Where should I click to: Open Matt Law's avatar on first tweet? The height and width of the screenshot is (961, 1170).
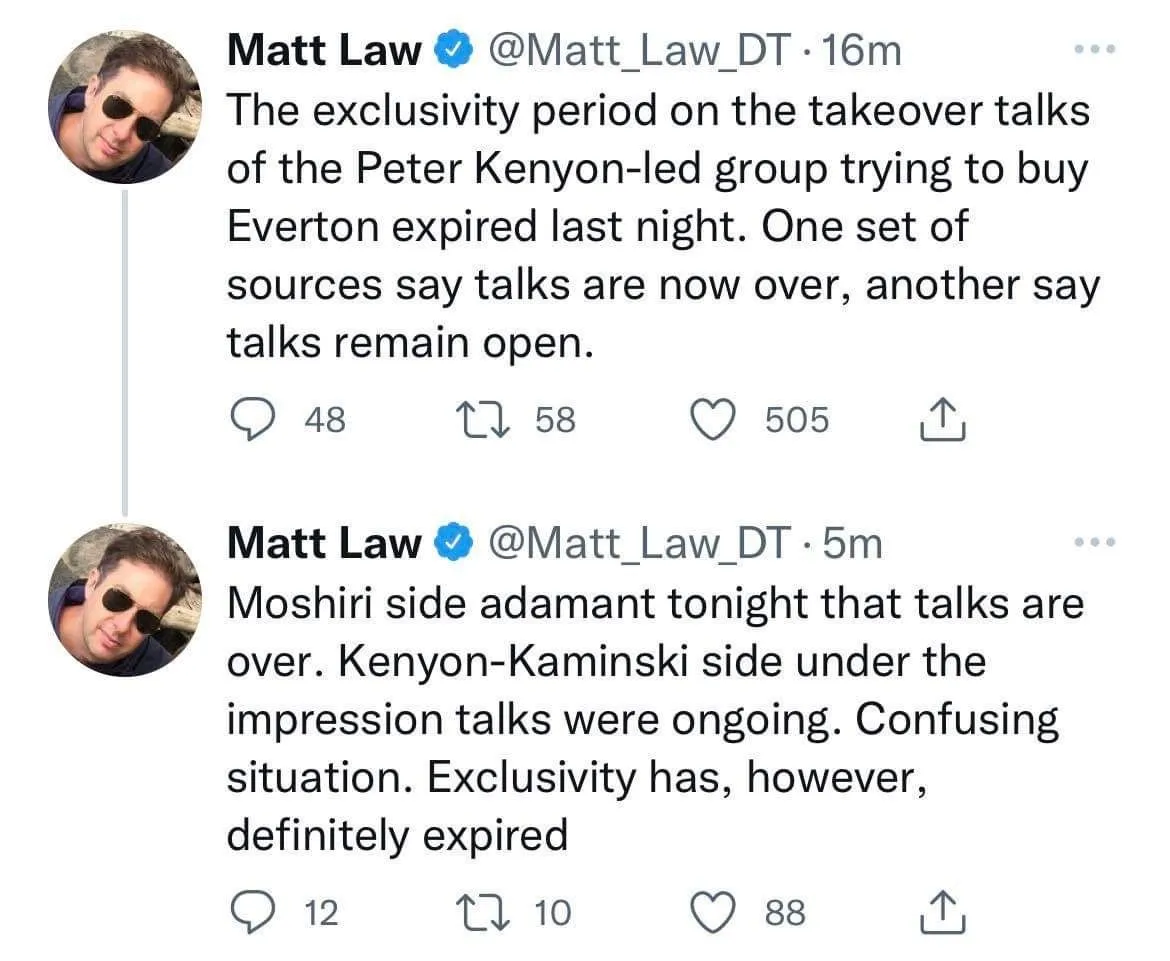pyautogui.click(x=126, y=107)
